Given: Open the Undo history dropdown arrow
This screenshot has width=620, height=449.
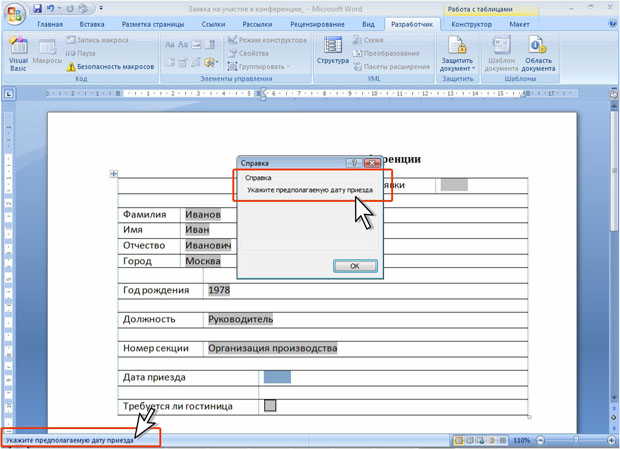Looking at the screenshot, I should [x=60, y=8].
